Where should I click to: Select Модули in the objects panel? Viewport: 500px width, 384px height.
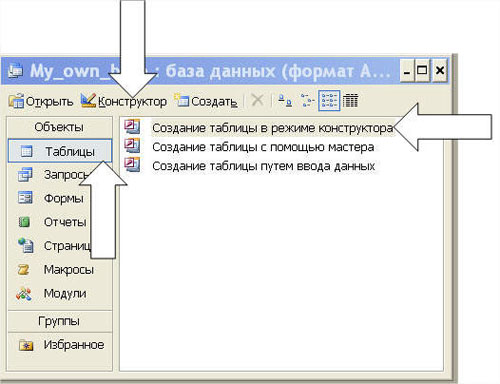click(x=60, y=293)
